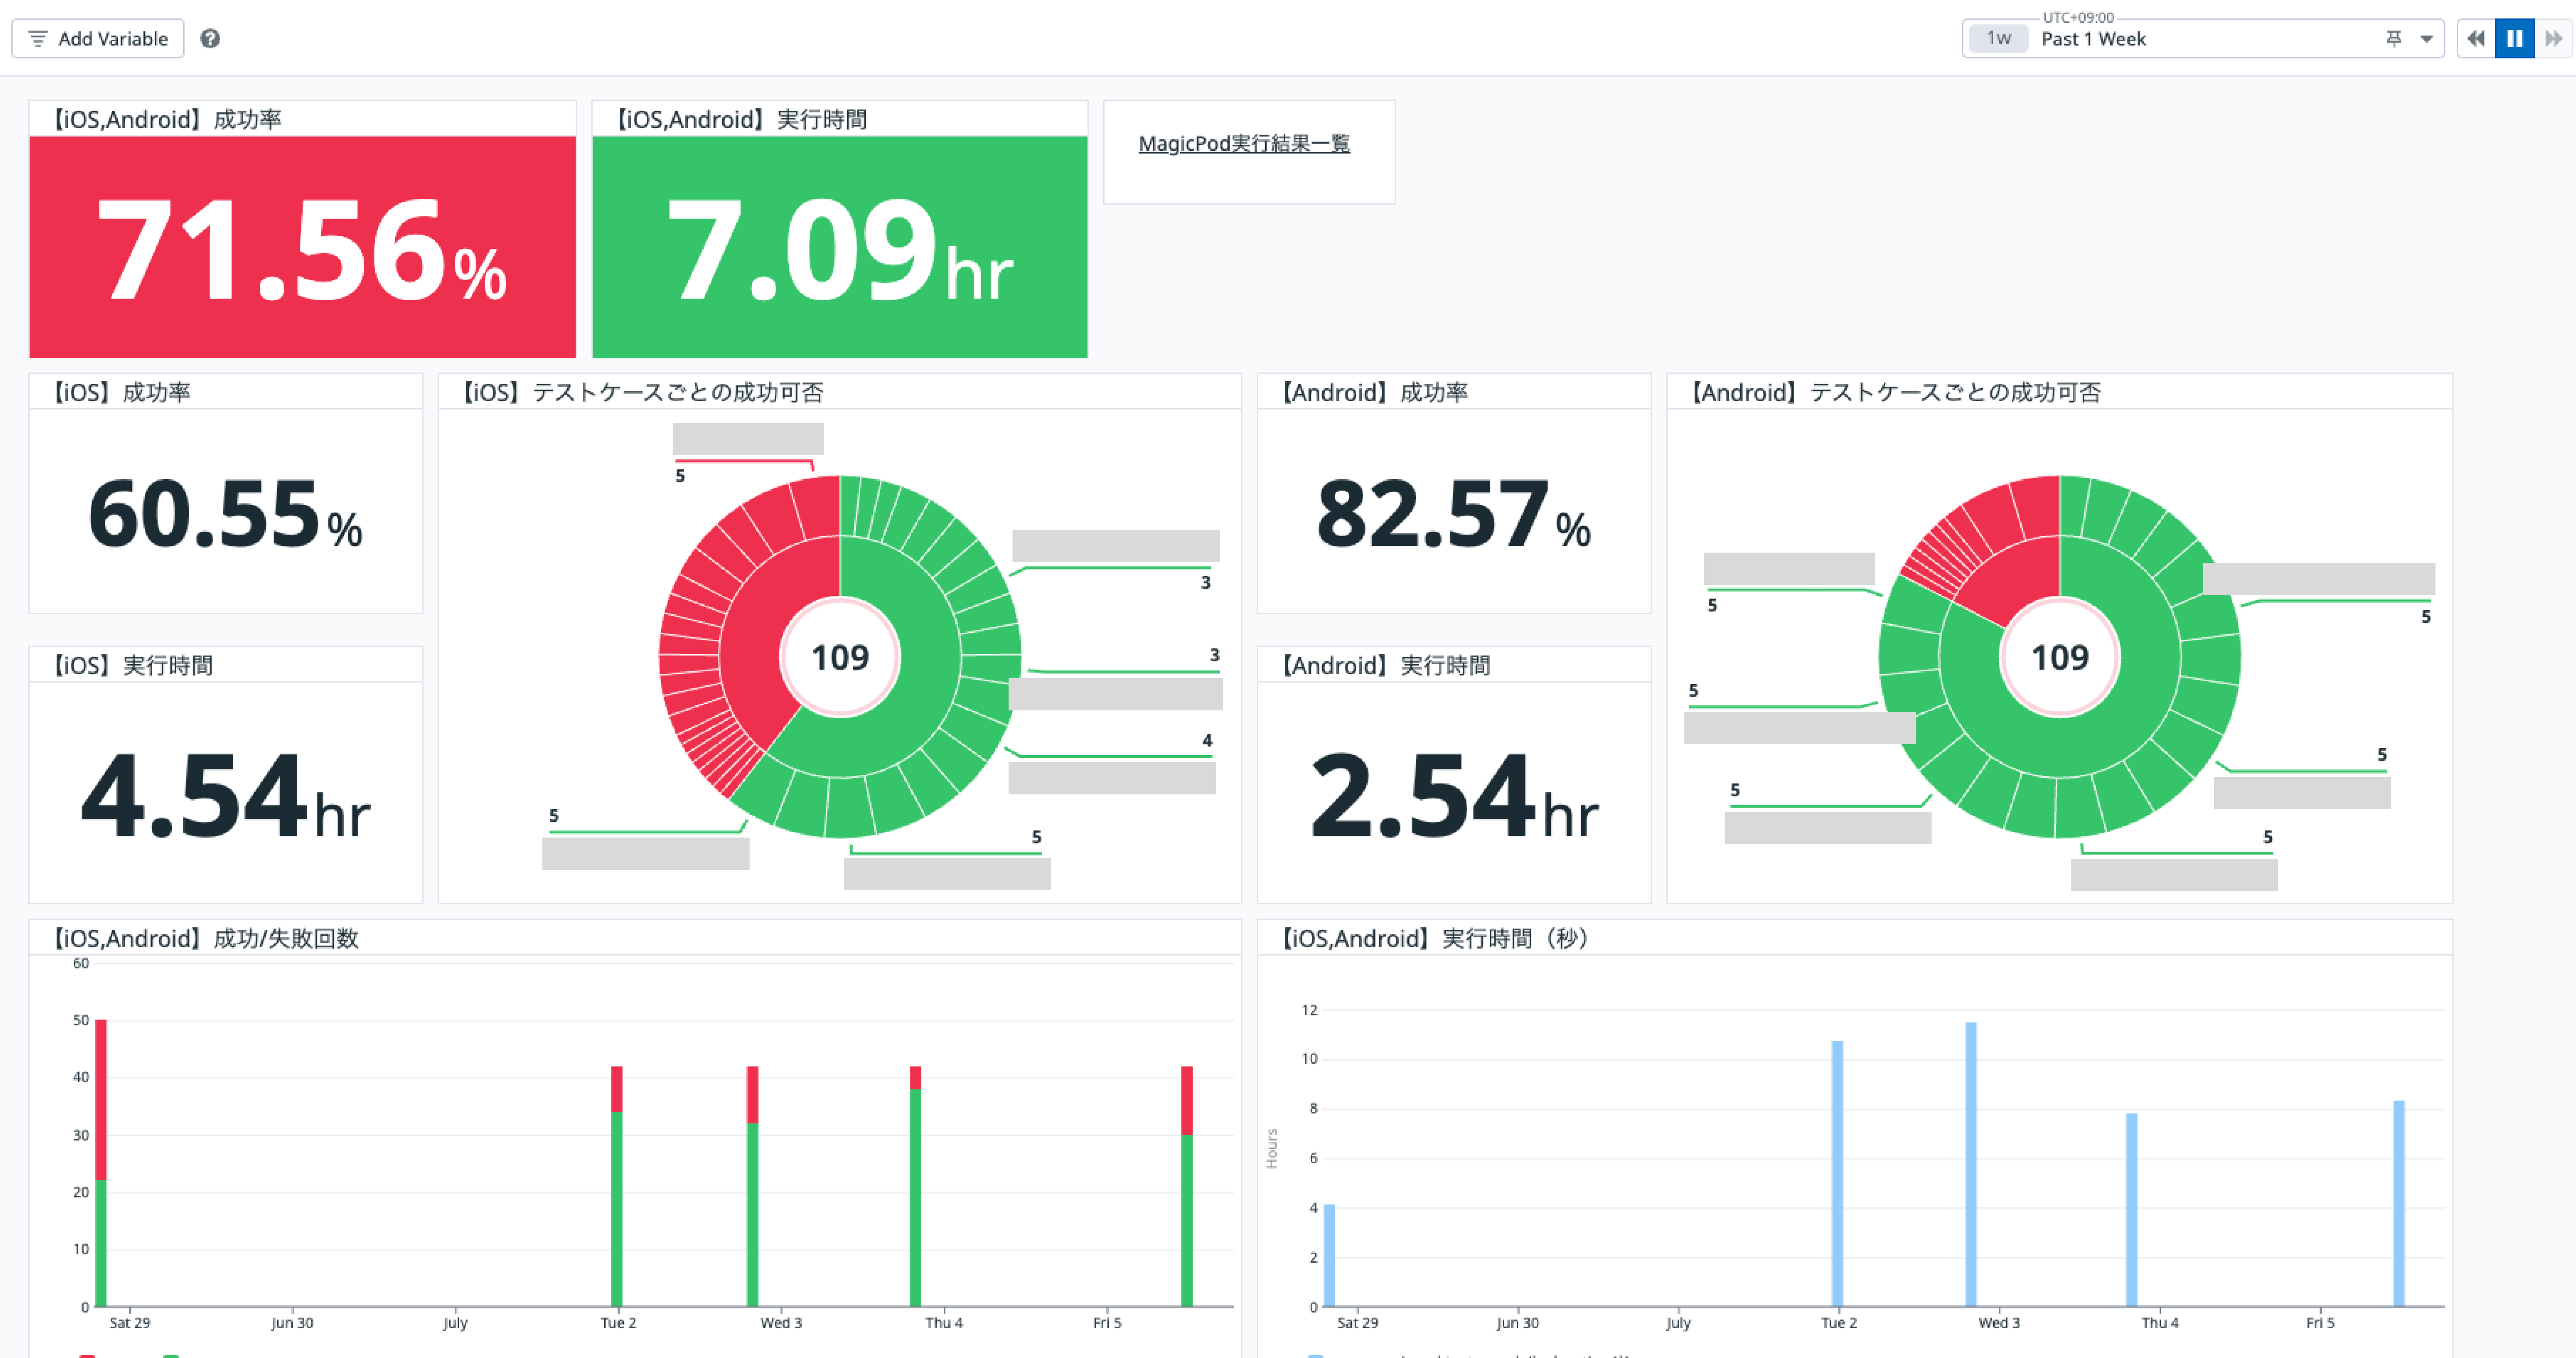
Task: Click the Wed 3 bar in execution time chart
Action: coord(1971,1165)
